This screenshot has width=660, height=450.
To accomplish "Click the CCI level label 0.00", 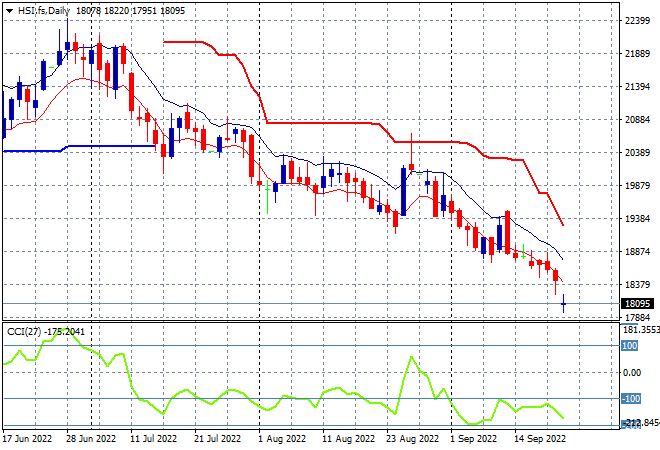I will pos(632,373).
